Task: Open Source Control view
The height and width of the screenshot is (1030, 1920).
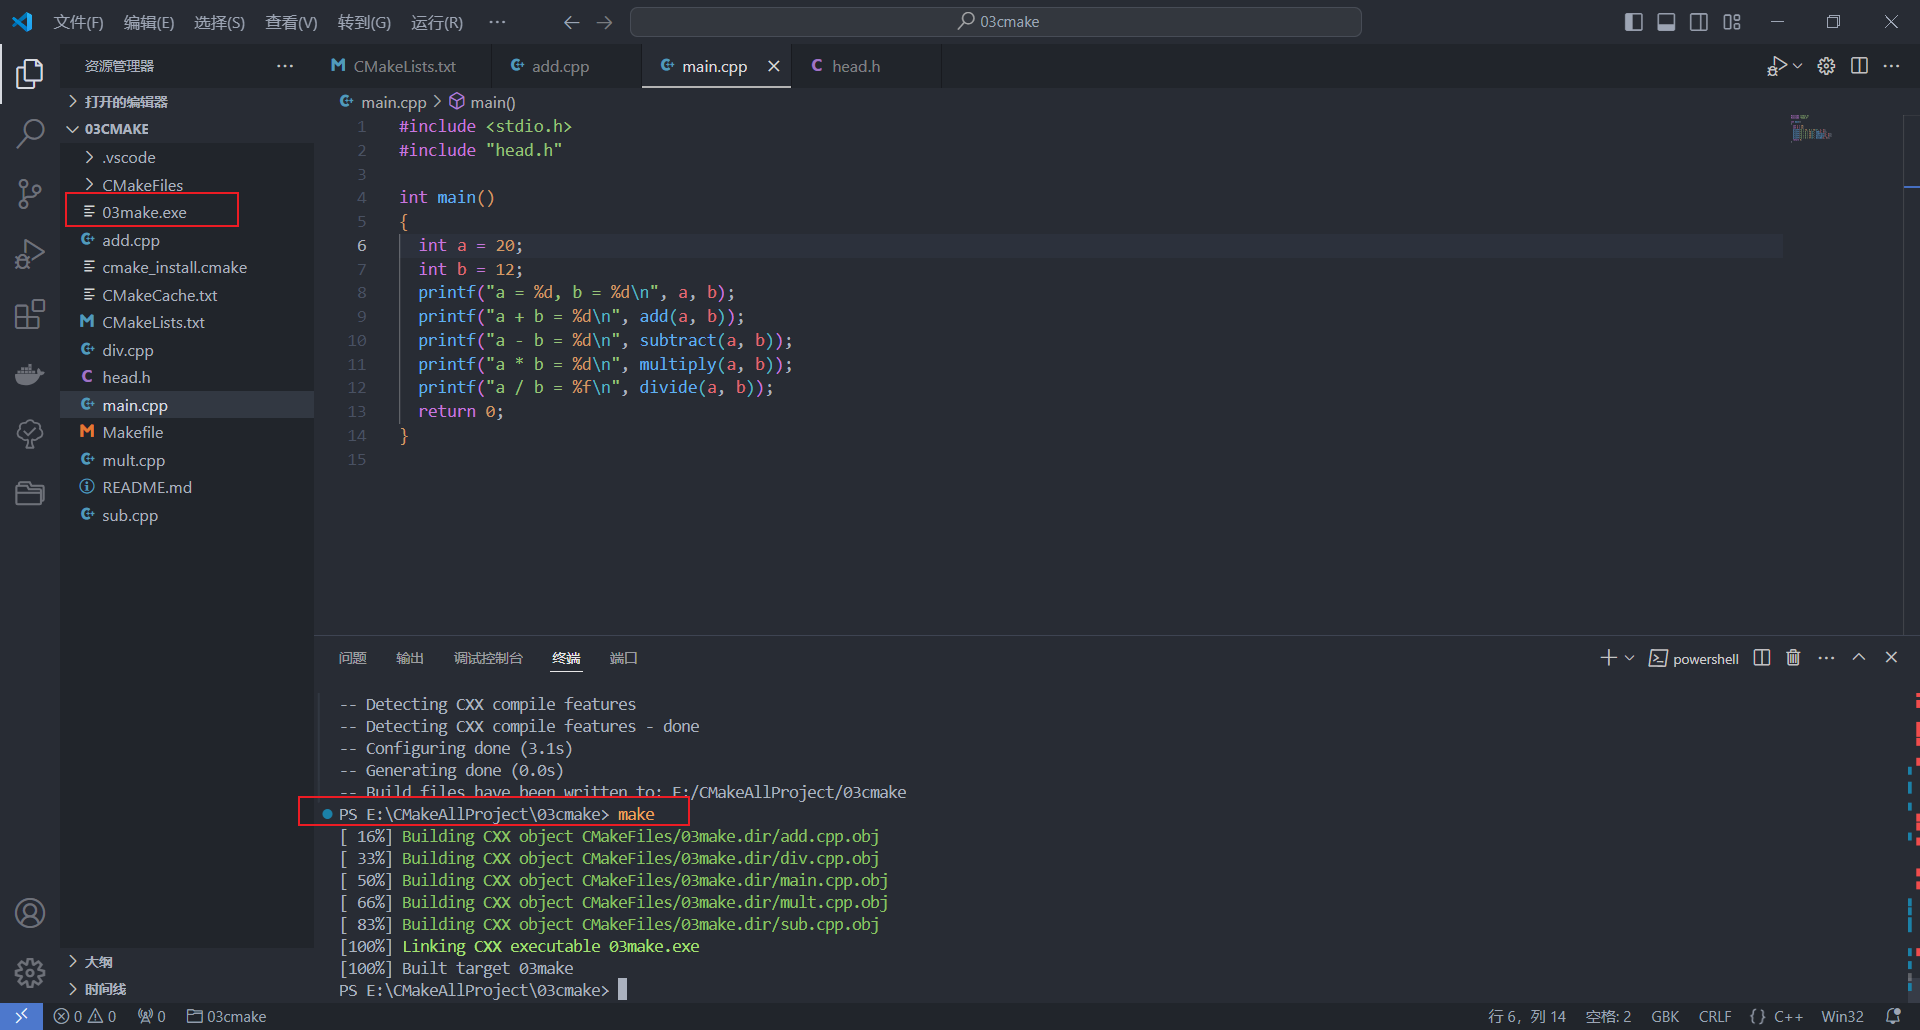Action: pos(30,193)
